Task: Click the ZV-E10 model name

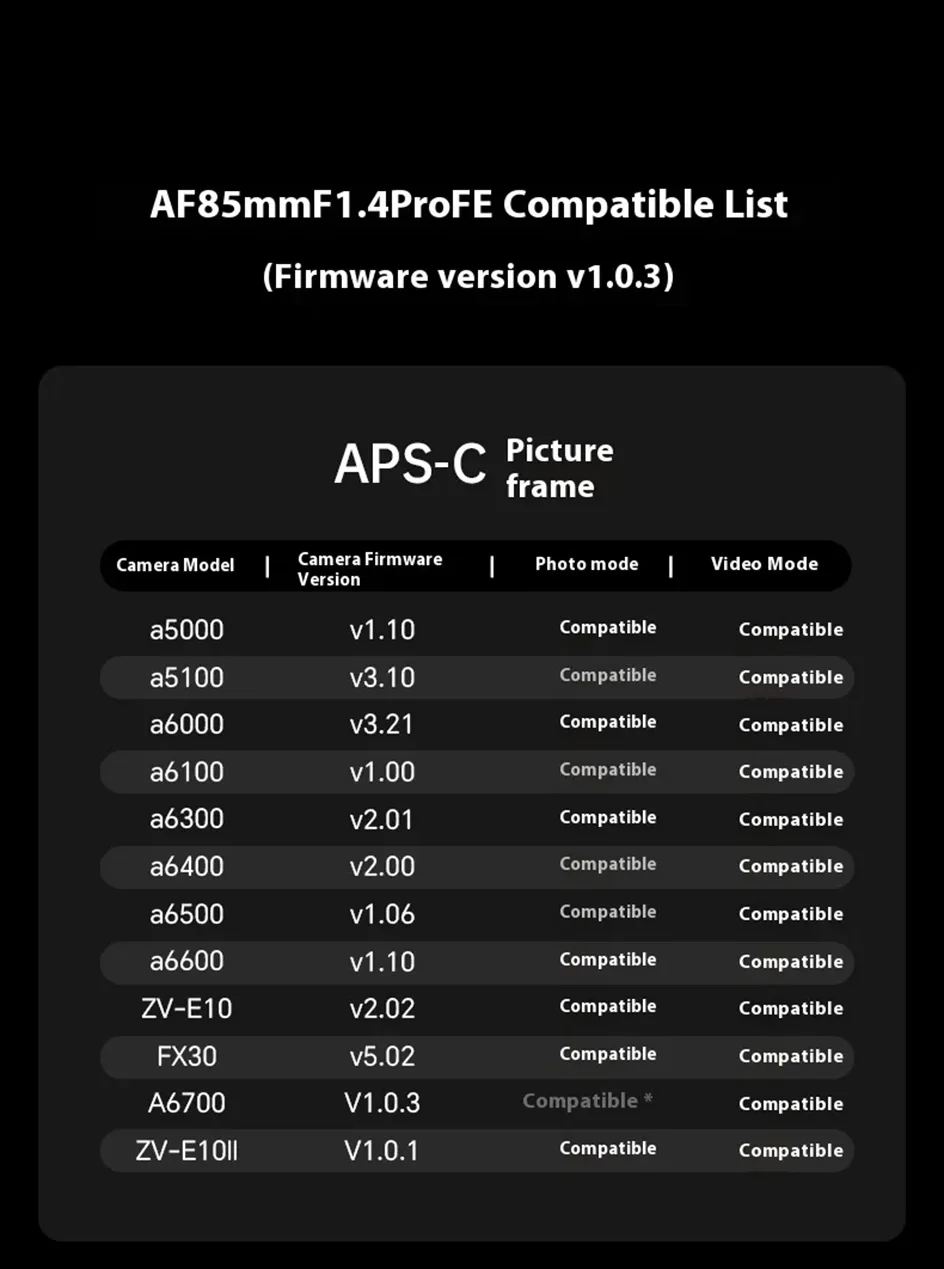Action: 187,1009
